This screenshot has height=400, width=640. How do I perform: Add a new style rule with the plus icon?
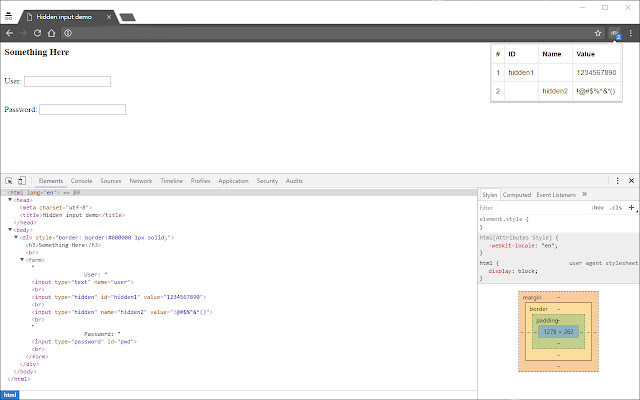click(631, 208)
